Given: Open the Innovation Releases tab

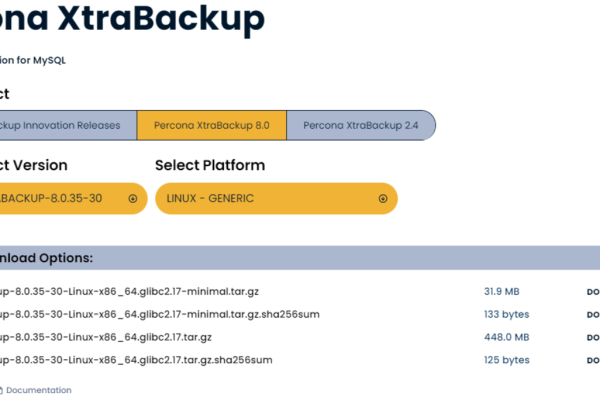Looking at the screenshot, I should click(x=65, y=125).
